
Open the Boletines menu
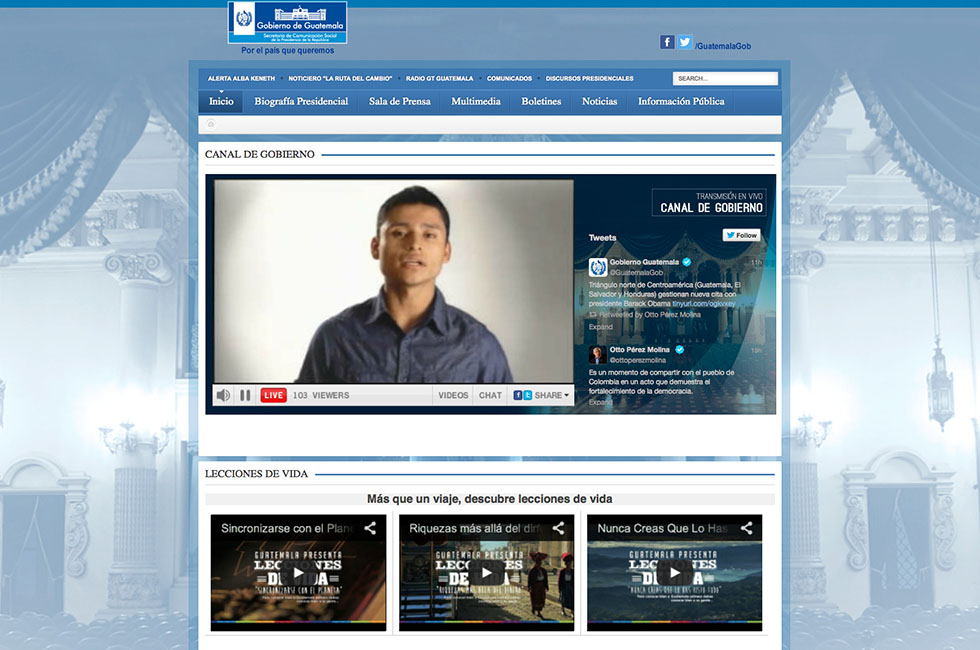point(541,101)
